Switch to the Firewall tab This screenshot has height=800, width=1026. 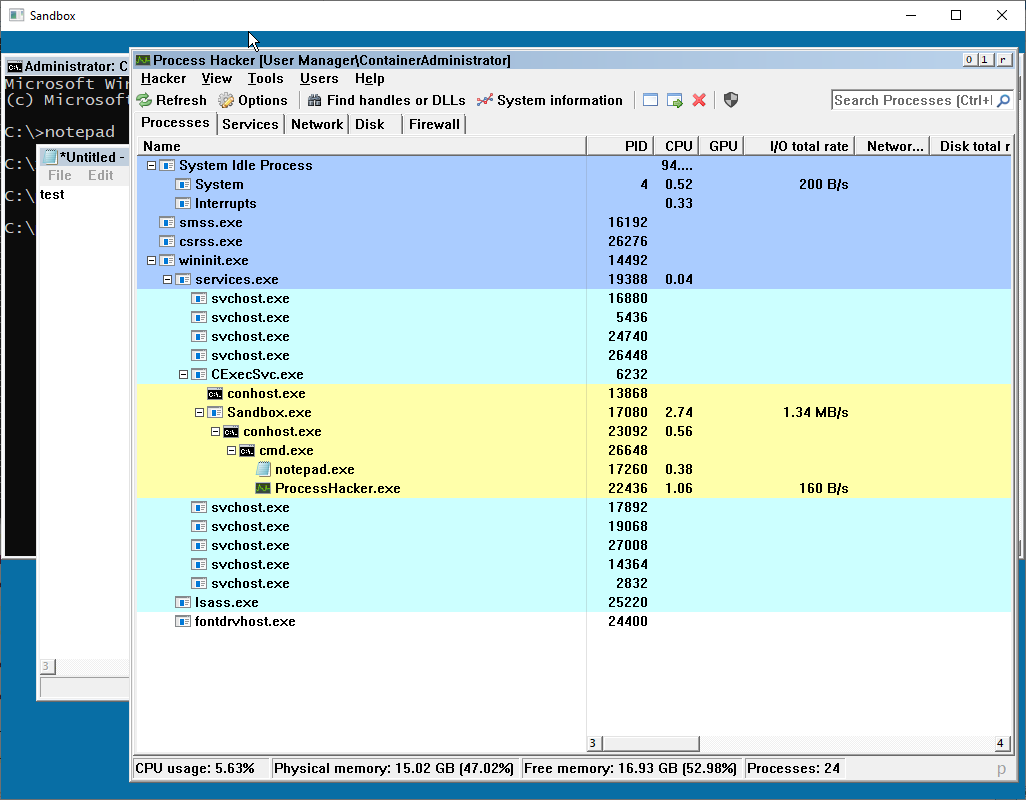434,124
